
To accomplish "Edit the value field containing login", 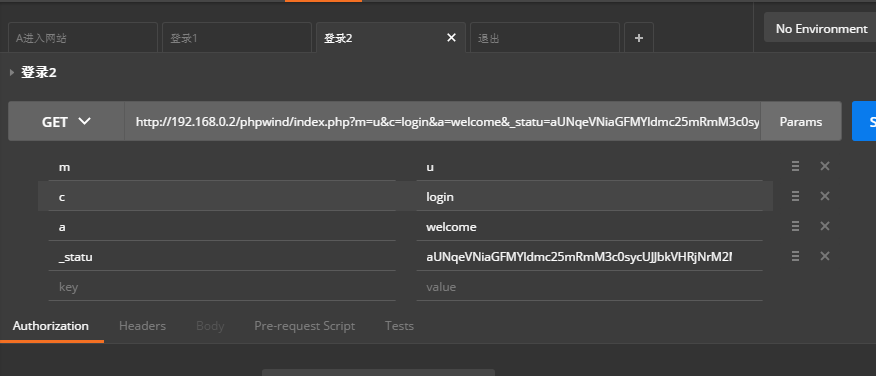I will pyautogui.click(x=589, y=197).
